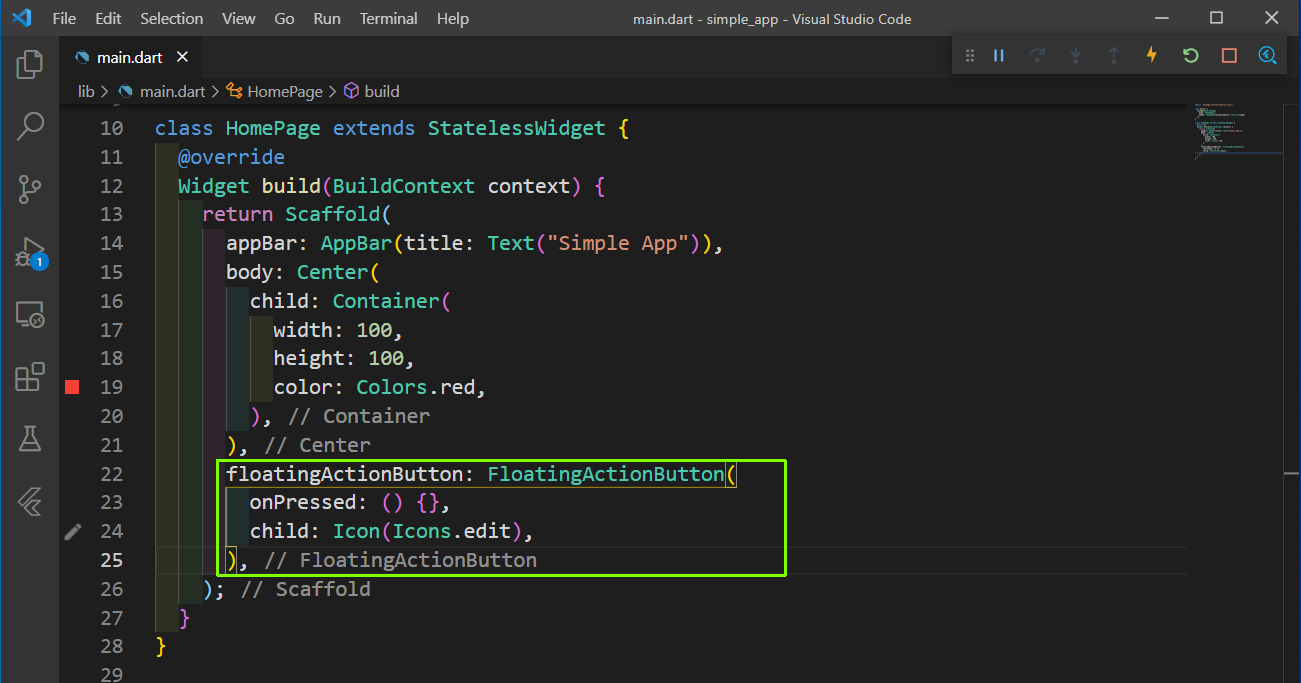Viewport: 1301px width, 683px height.
Task: Open the Explorer view in activity bar
Action: coord(30,65)
